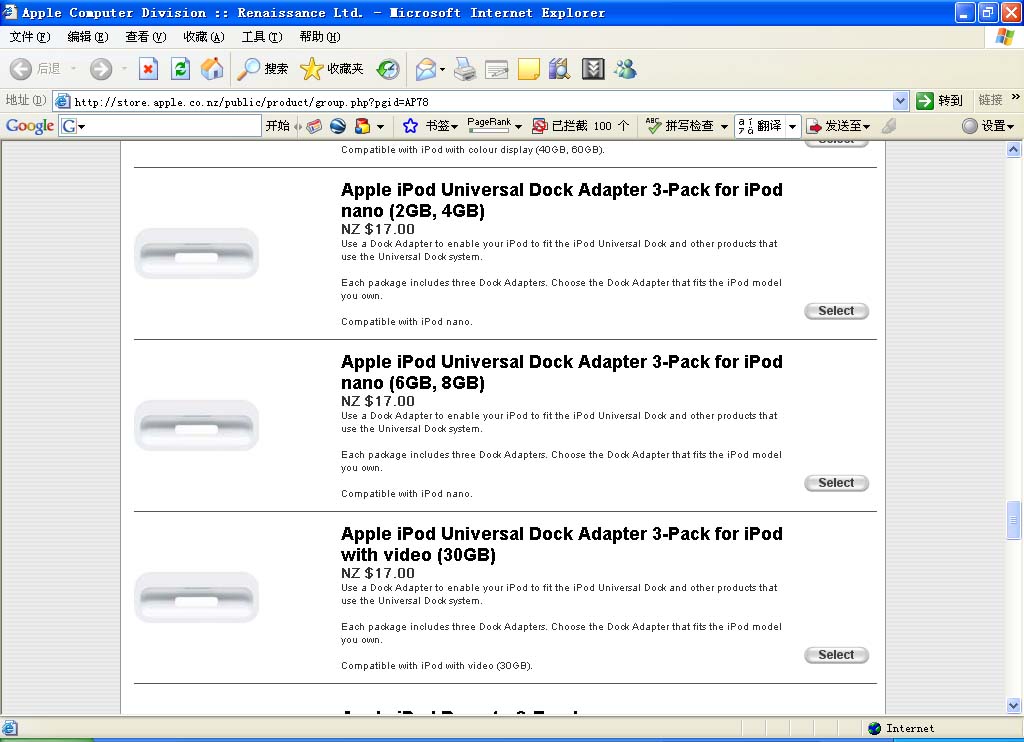Open the History clock icon
1024x742 pixels.
tap(388, 69)
